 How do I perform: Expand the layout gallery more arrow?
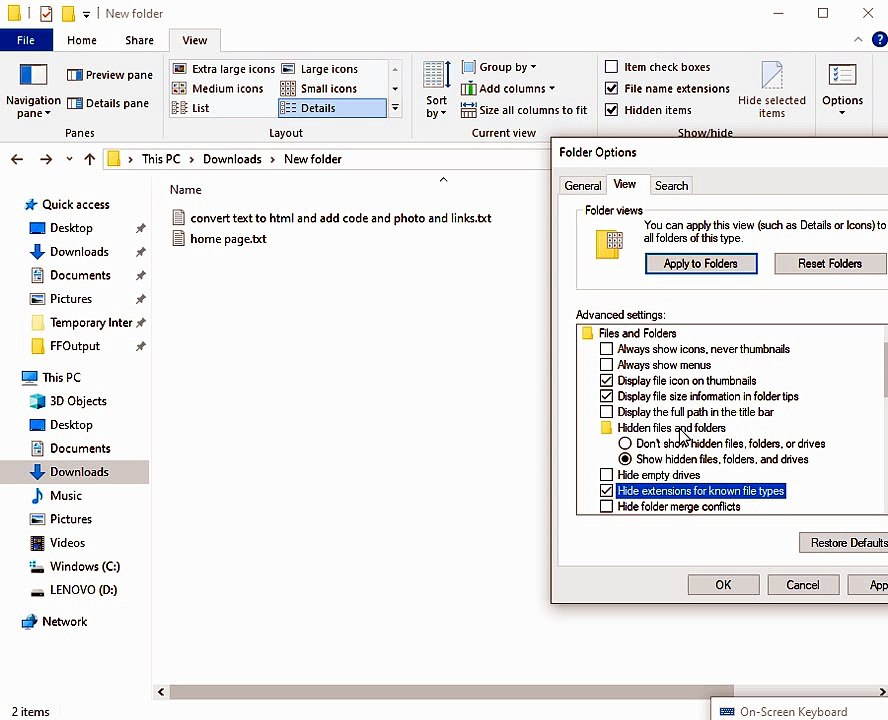[395, 108]
